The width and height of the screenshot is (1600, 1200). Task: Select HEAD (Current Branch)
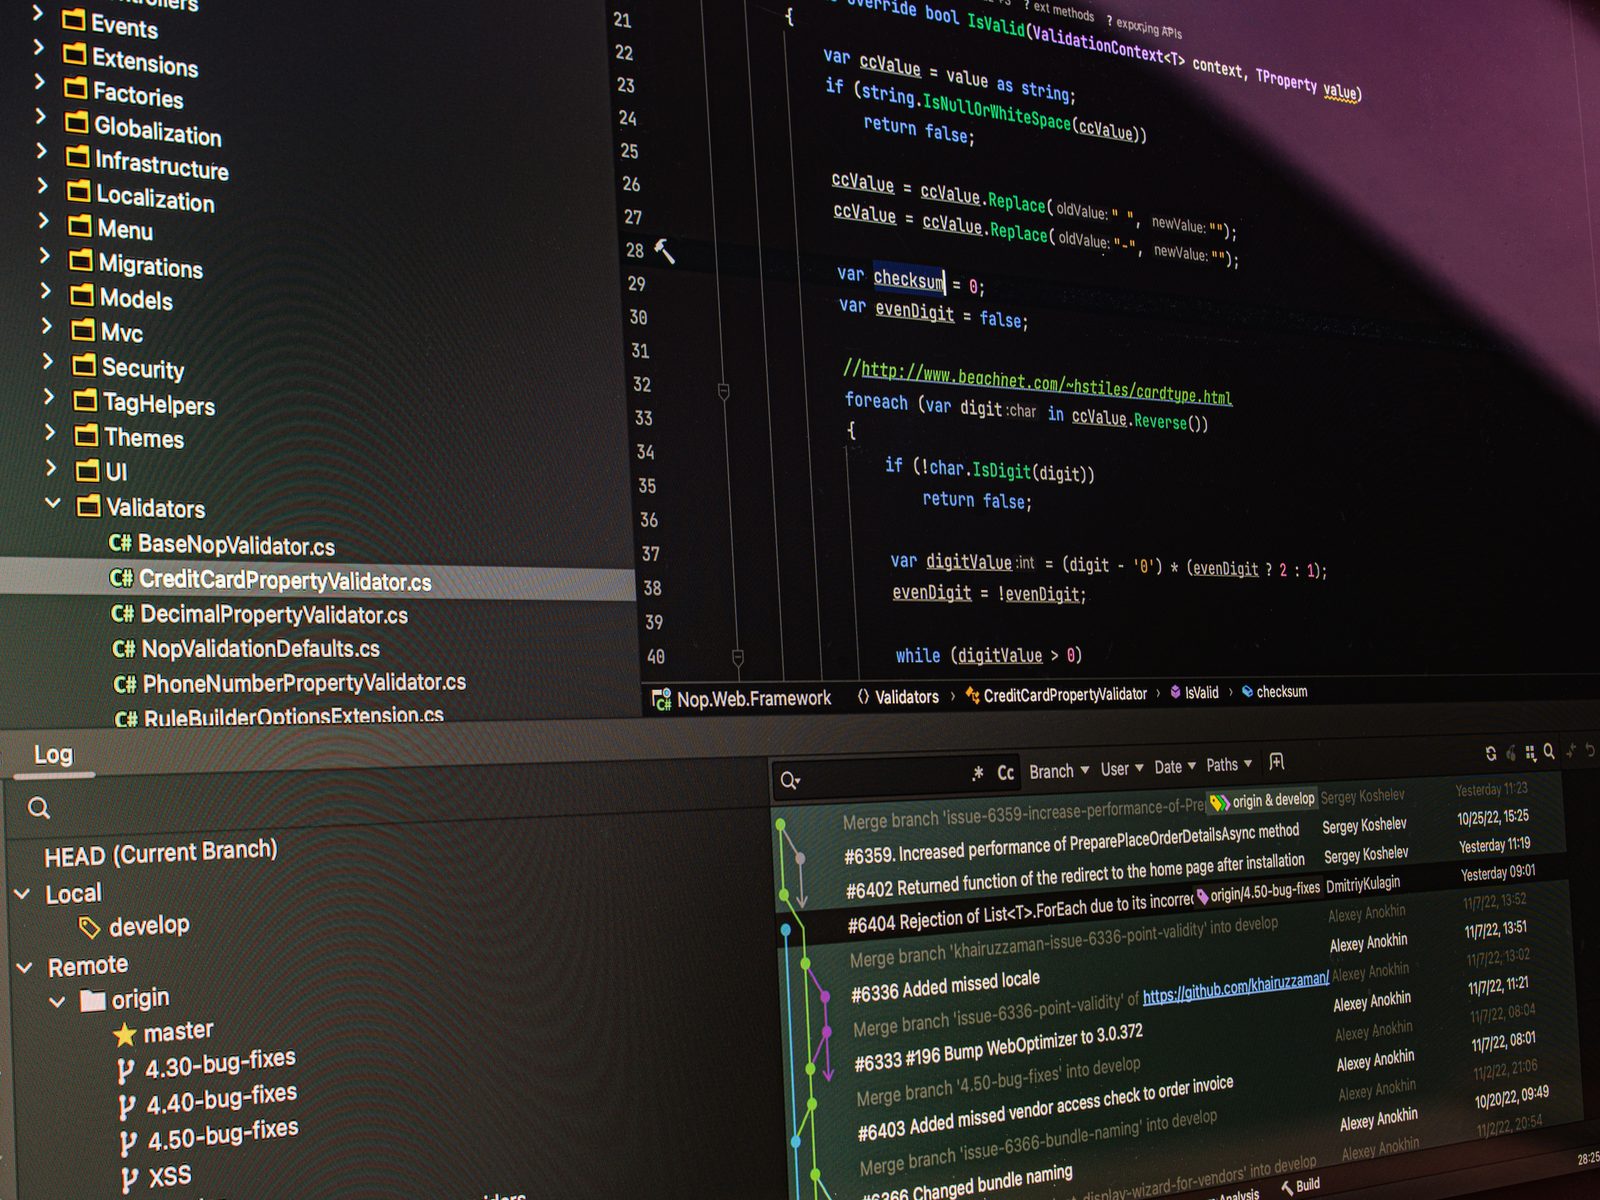(161, 853)
